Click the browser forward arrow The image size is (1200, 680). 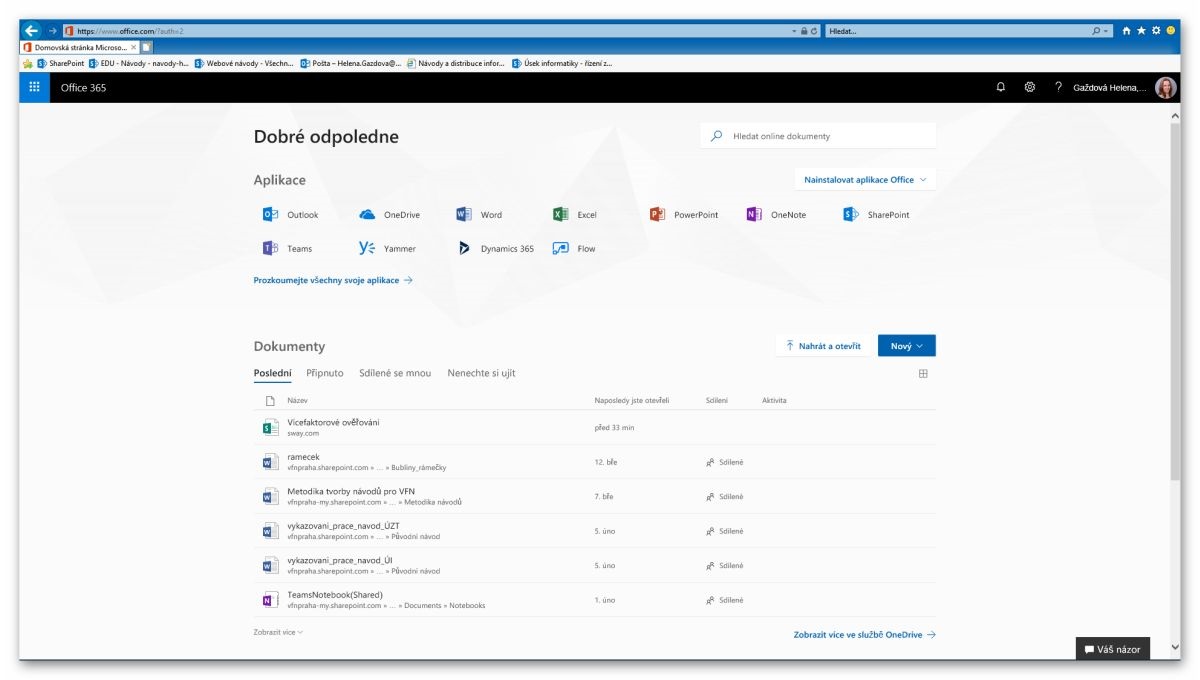pos(52,31)
